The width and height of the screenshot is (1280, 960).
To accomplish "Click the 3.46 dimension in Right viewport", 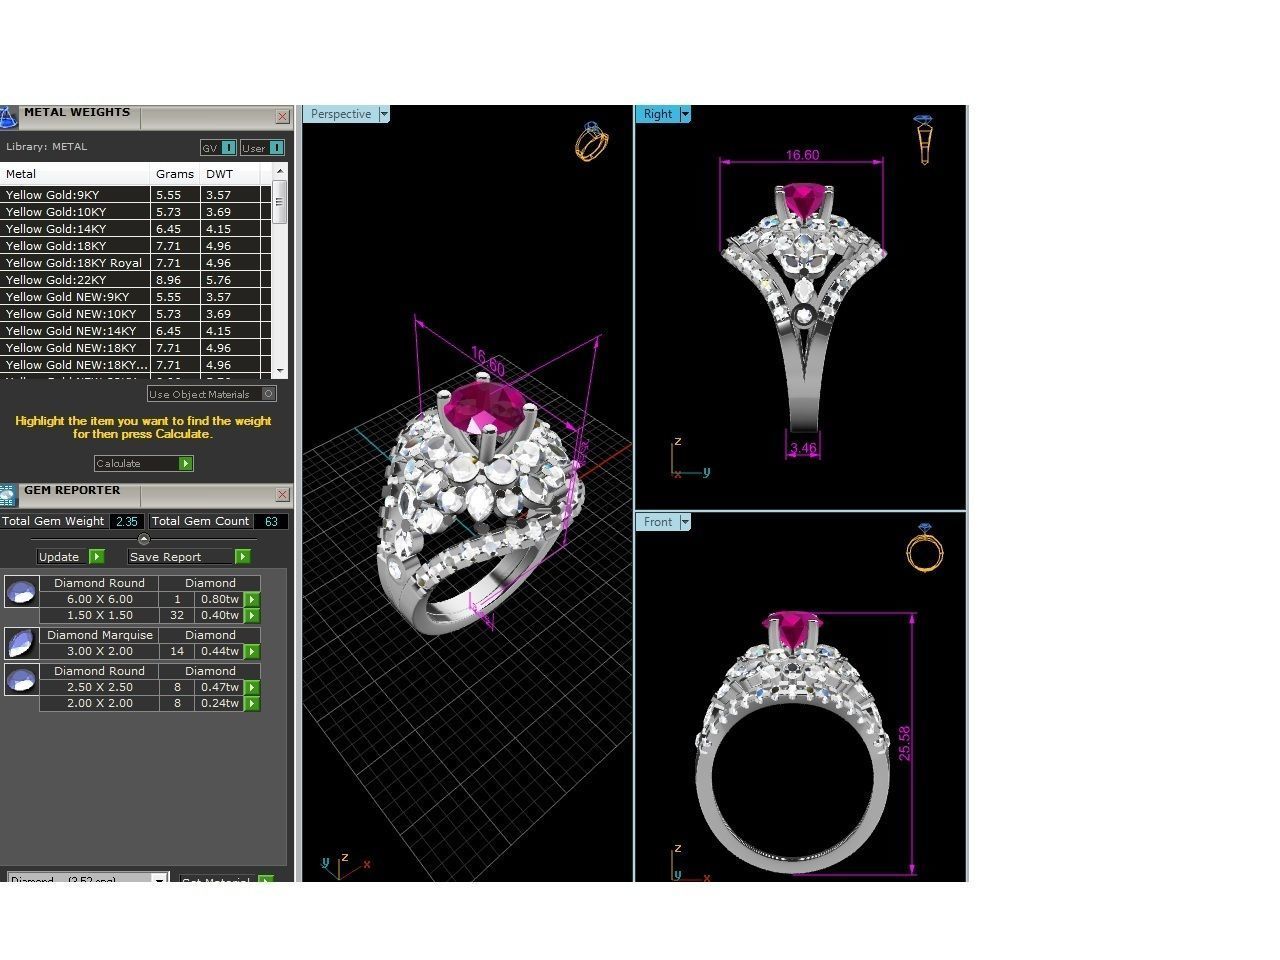I will pyautogui.click(x=803, y=449).
